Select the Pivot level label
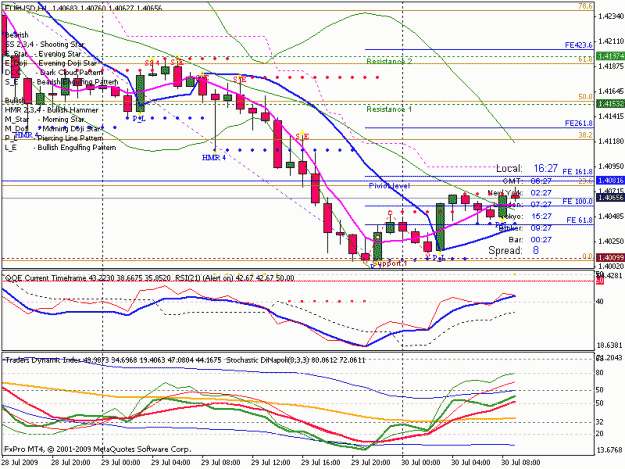The image size is (625, 469). coord(389,186)
